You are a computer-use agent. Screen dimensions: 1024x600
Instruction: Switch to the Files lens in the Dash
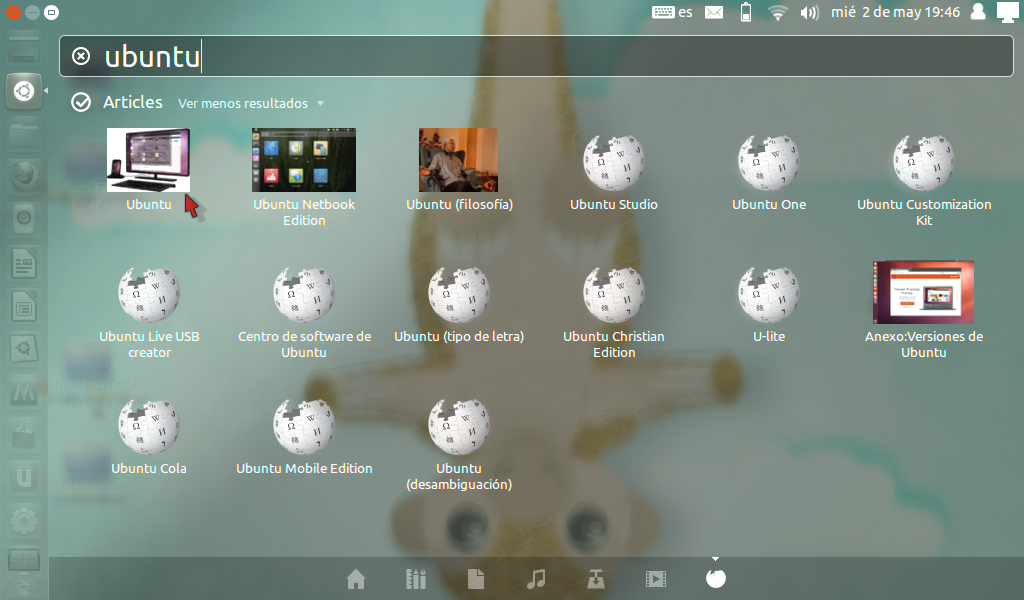click(x=475, y=578)
